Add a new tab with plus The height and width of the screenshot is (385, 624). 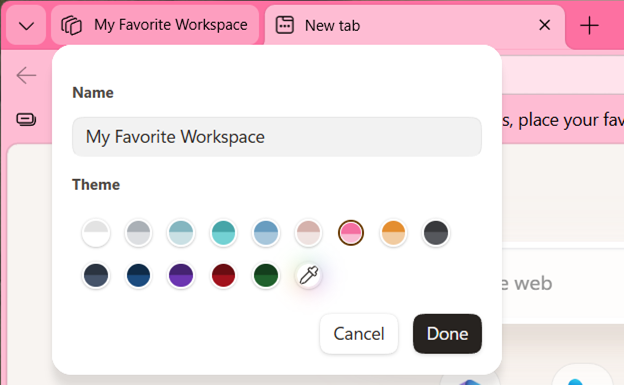coord(589,26)
